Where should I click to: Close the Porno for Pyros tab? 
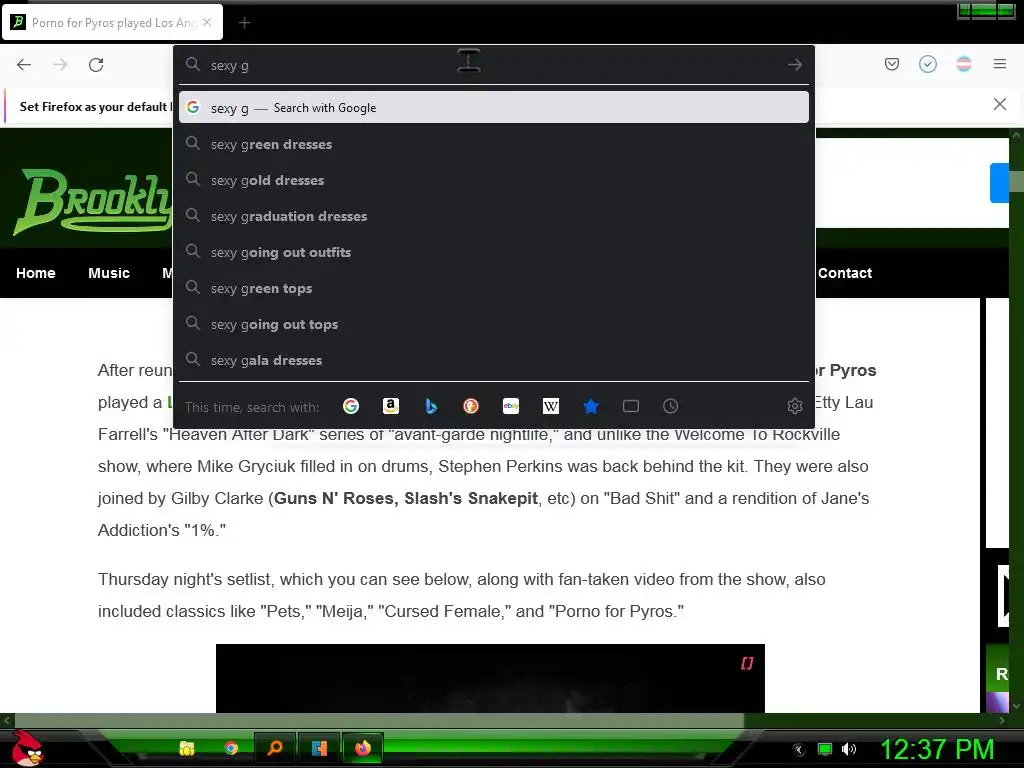click(x=207, y=22)
